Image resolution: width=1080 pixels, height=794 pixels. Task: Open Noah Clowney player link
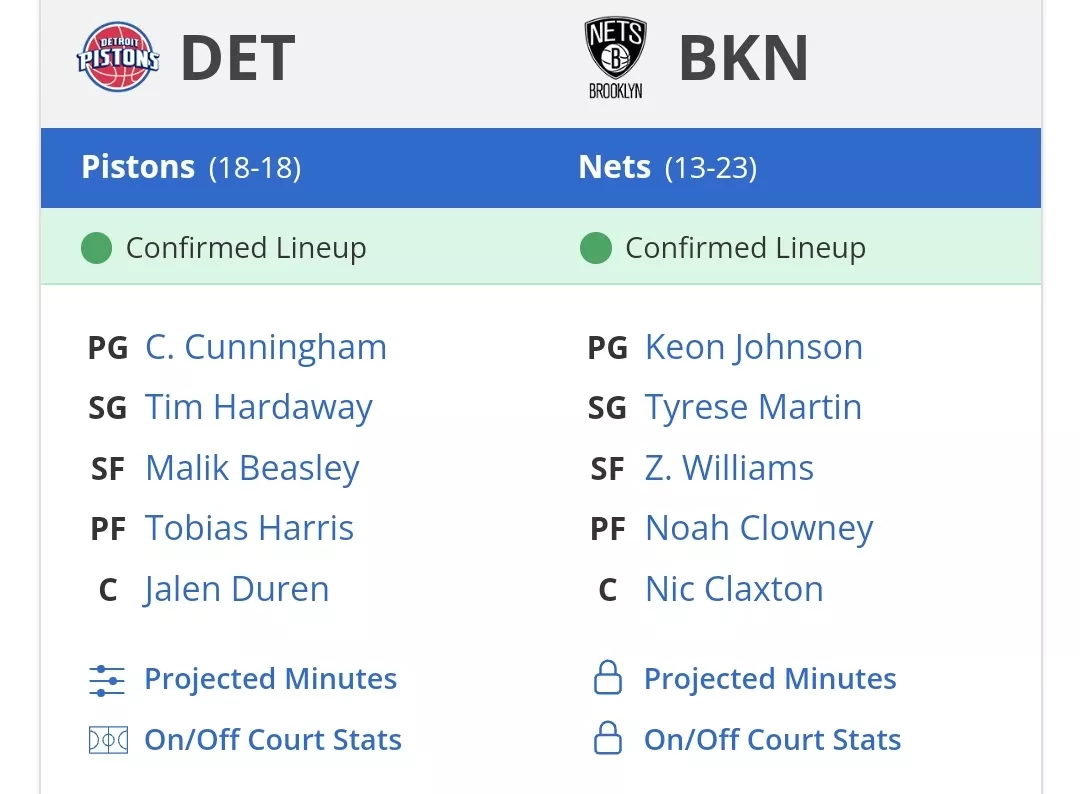tap(759, 529)
